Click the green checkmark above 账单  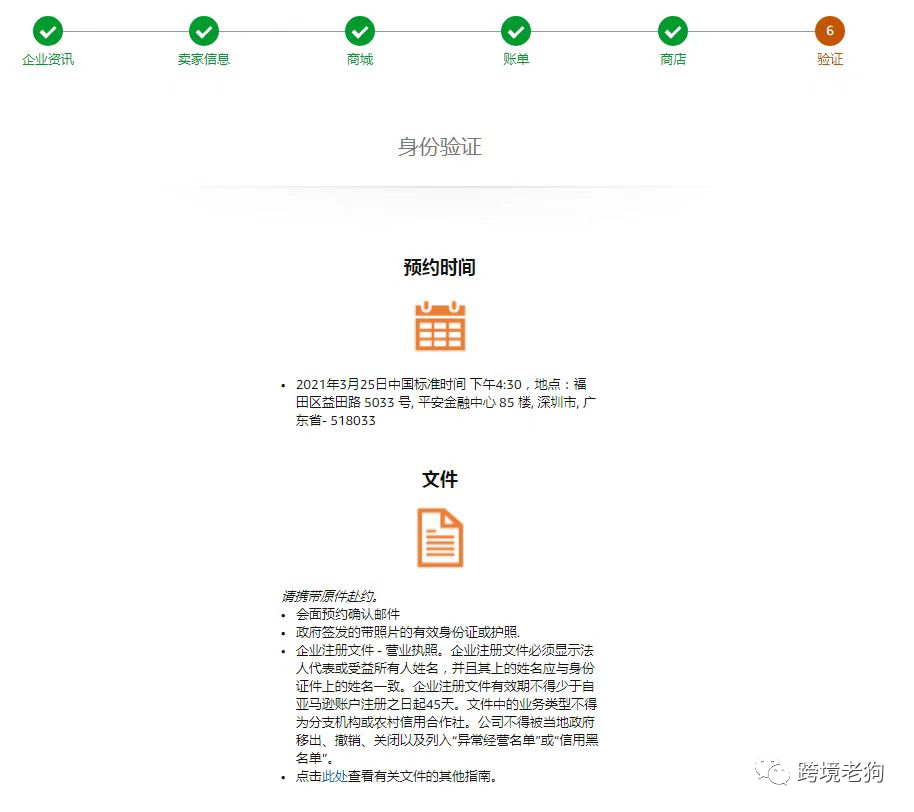pyautogui.click(x=516, y=31)
